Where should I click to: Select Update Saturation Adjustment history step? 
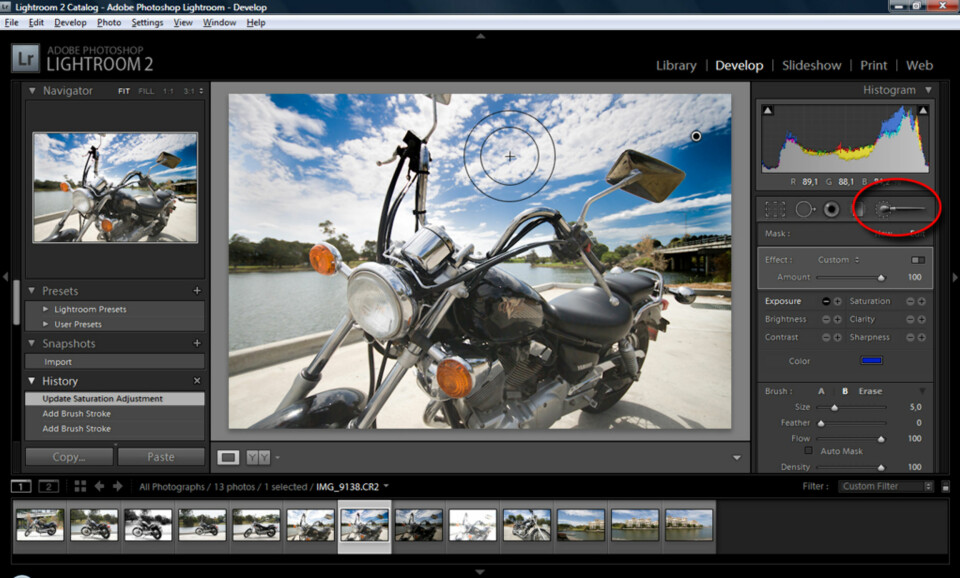click(x=114, y=399)
